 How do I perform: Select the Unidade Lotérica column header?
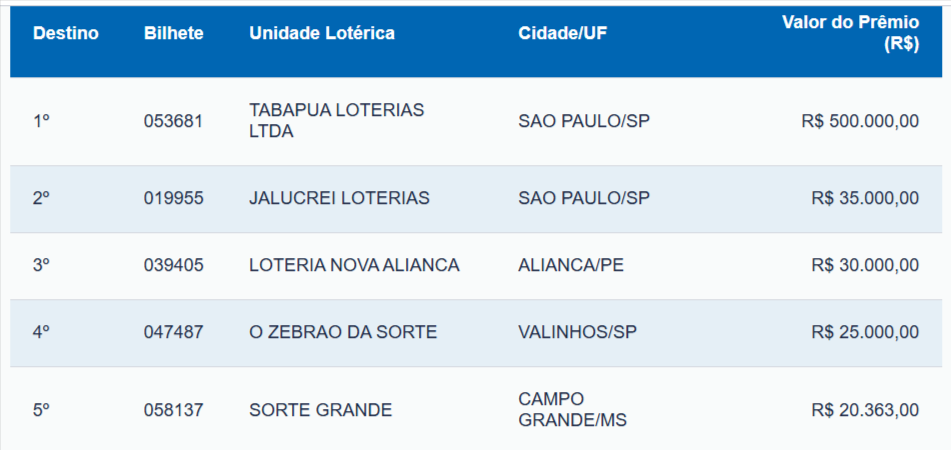[322, 33]
